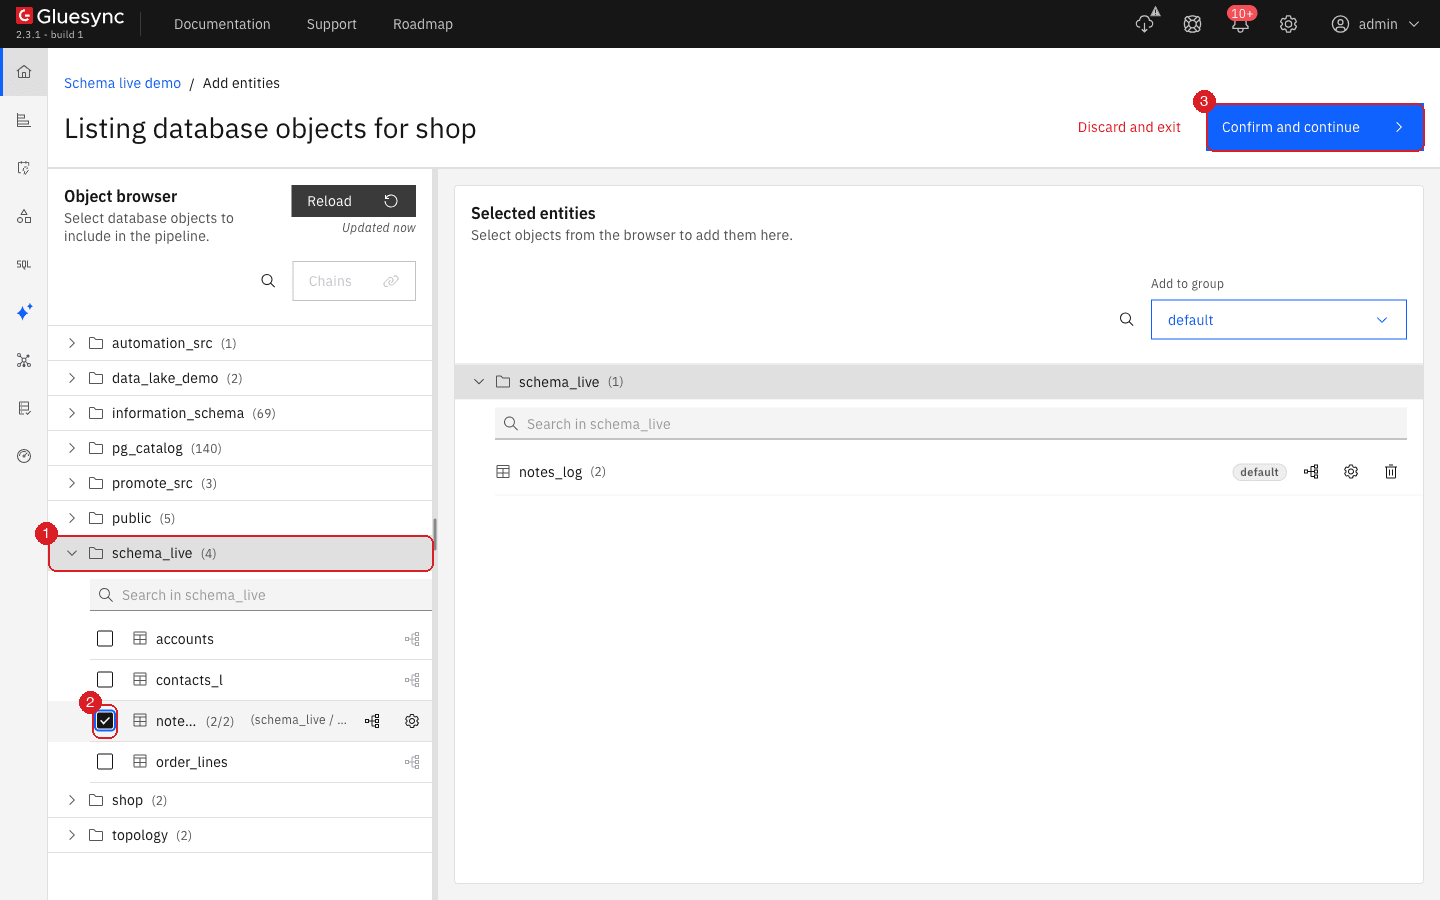This screenshot has width=1440, height=900.
Task: Click search magnifier beside Add to group
Action: pyautogui.click(x=1127, y=320)
